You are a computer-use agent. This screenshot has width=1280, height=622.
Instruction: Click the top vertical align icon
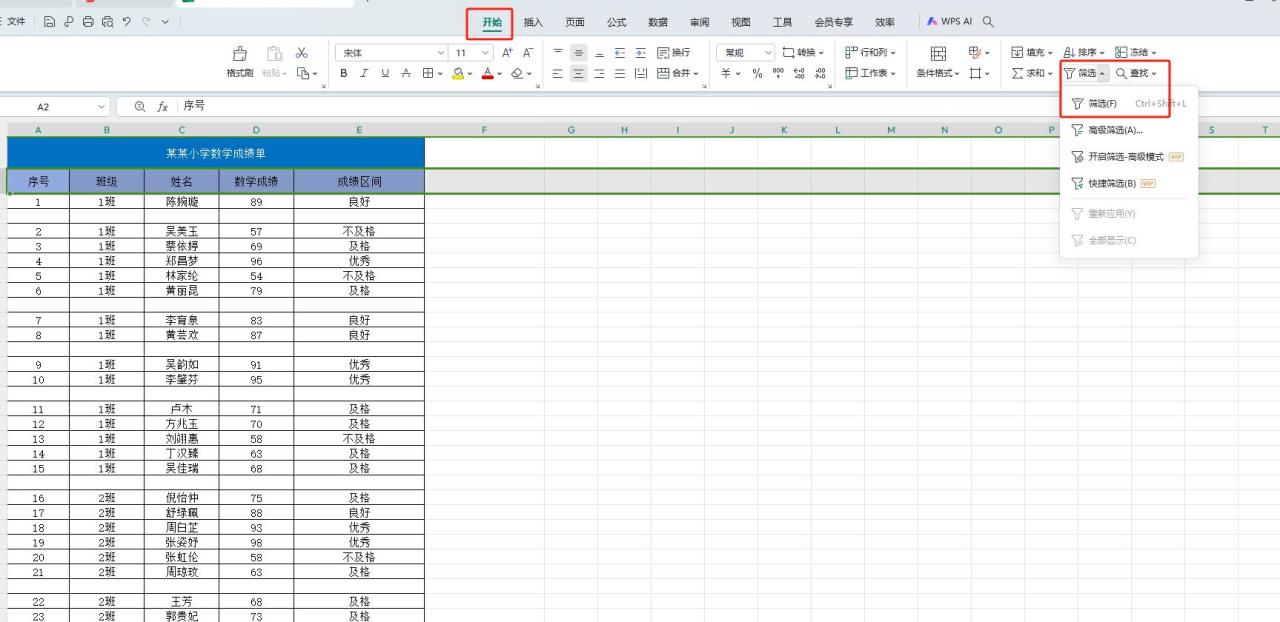coord(558,53)
